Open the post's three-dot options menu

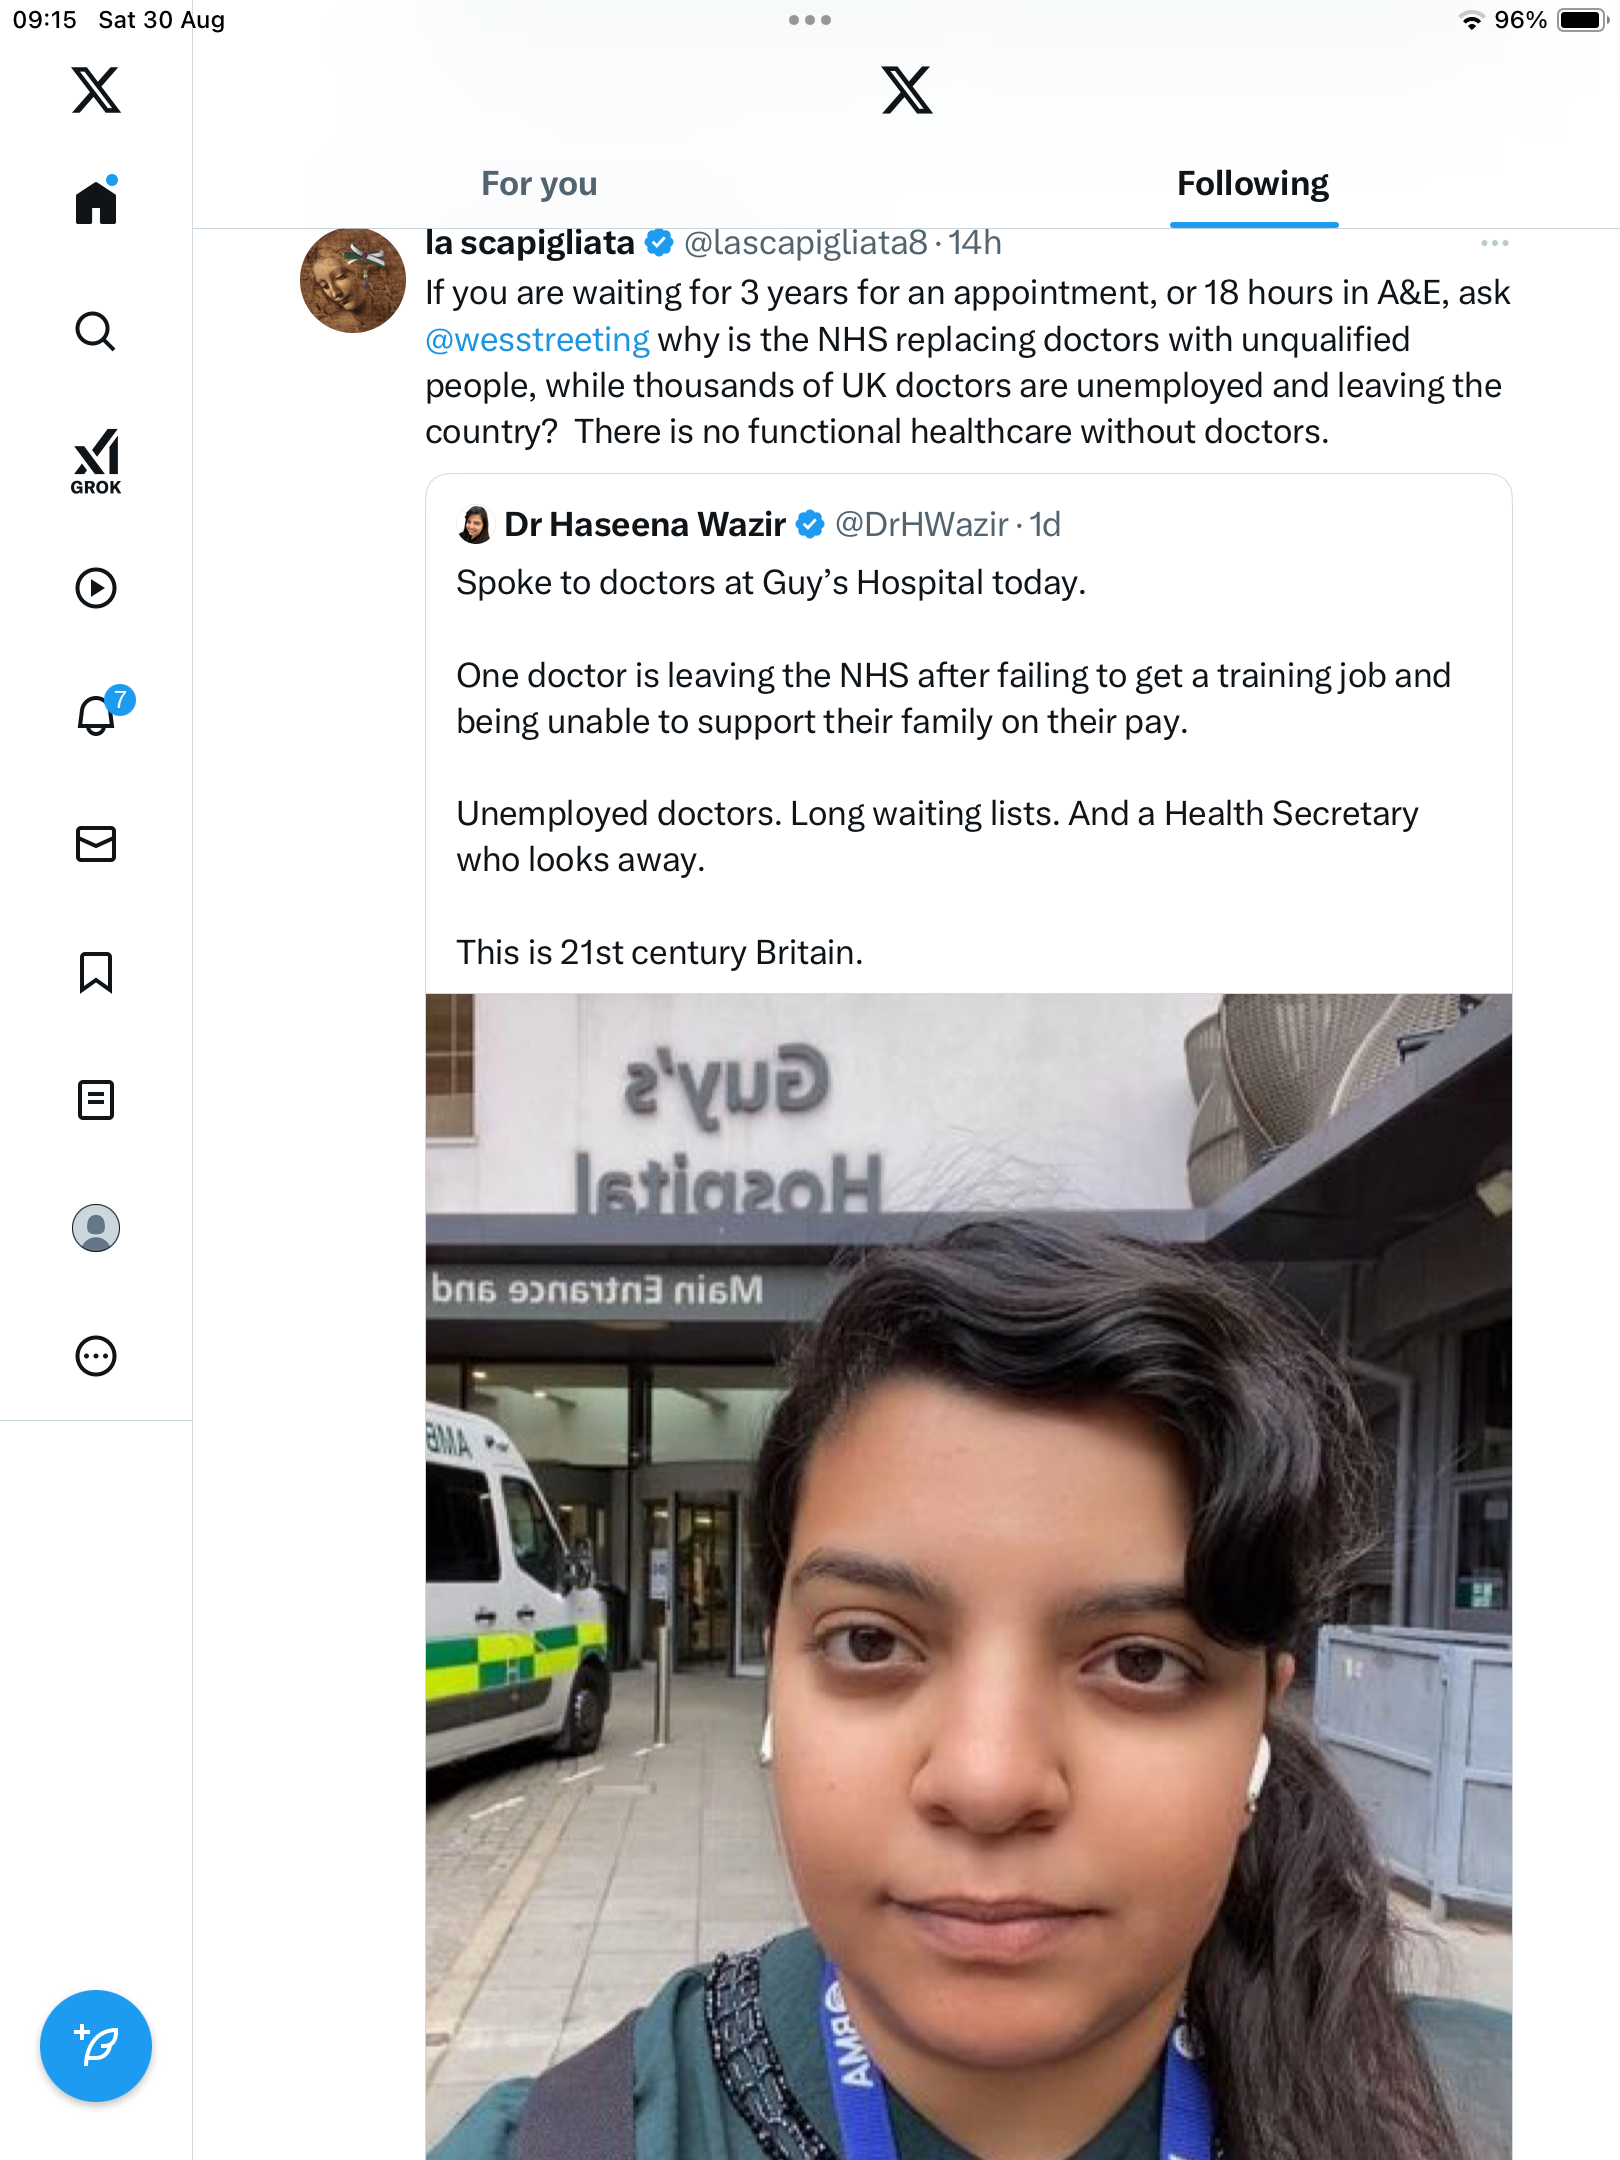1494,243
